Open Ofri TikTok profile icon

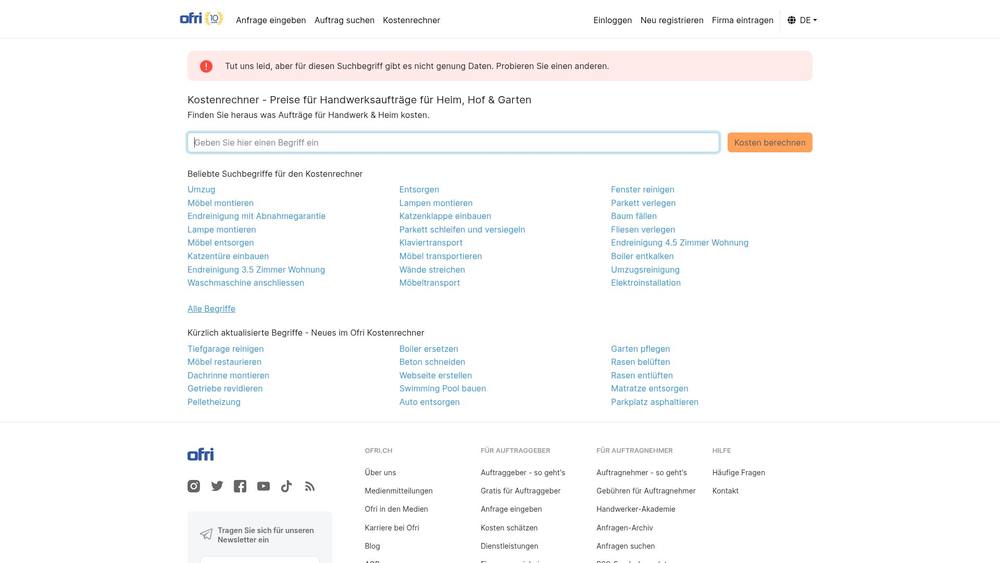(286, 486)
